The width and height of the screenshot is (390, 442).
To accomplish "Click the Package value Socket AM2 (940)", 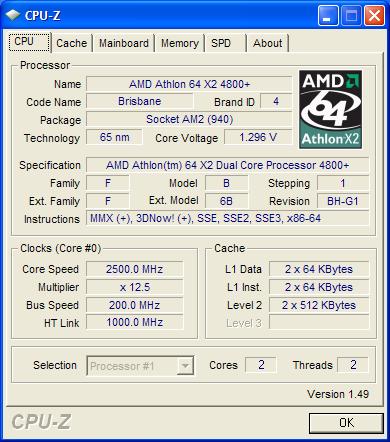I will coord(189,119).
